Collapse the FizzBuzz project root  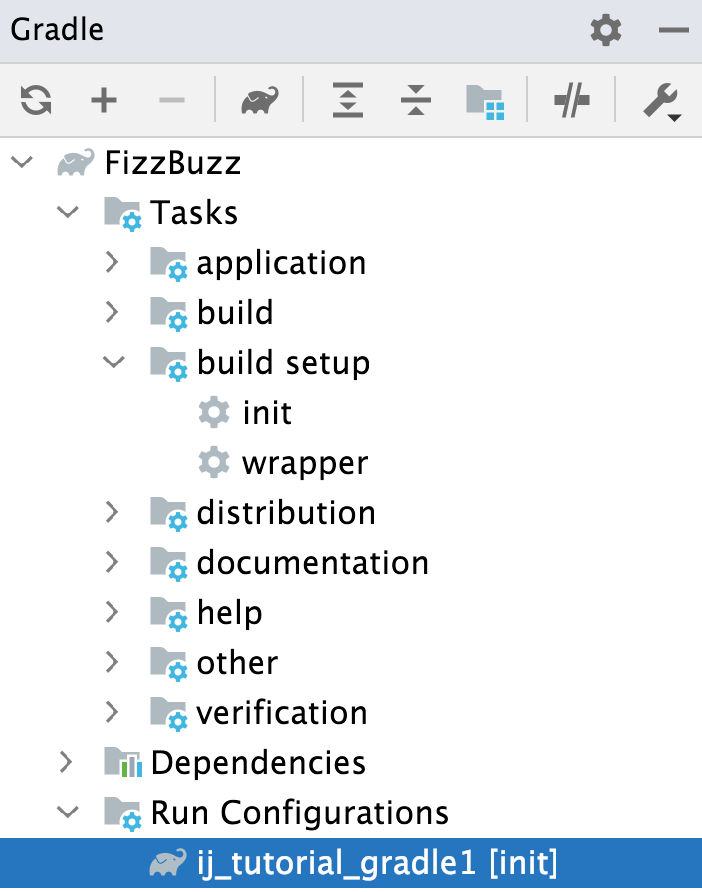[21, 162]
